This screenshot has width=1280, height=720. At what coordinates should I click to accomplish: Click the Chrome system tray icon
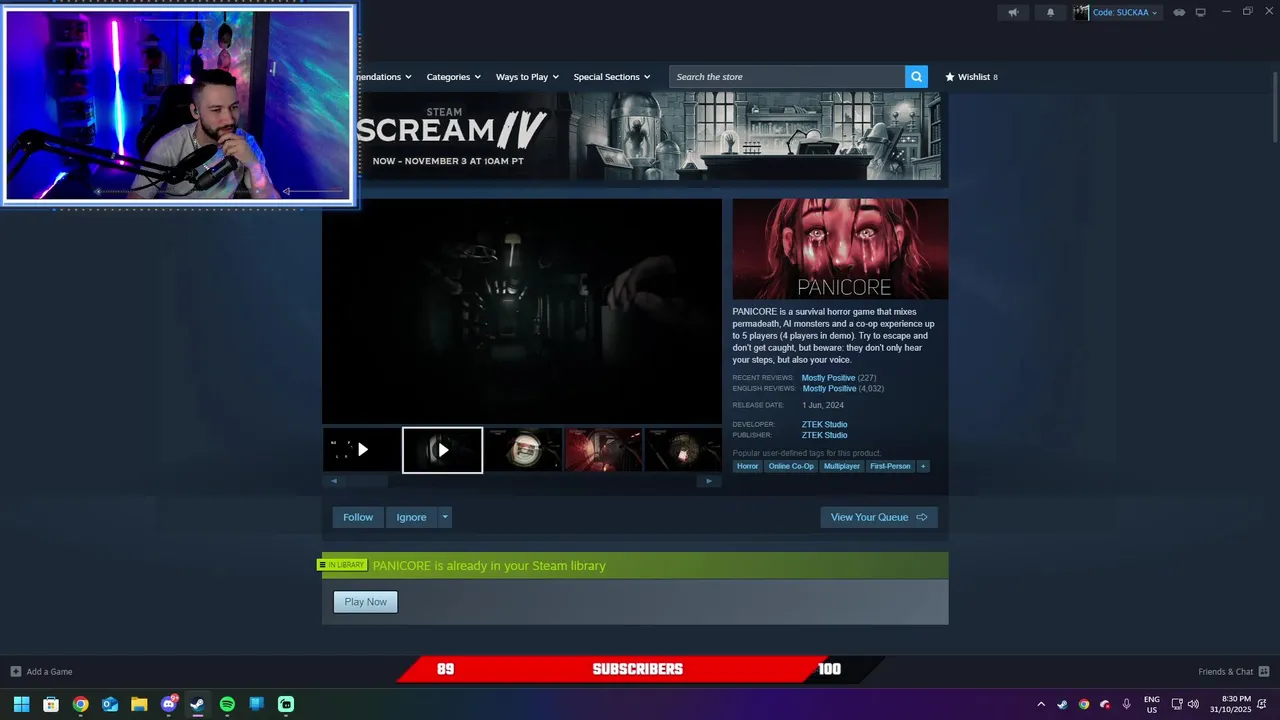tap(1084, 704)
